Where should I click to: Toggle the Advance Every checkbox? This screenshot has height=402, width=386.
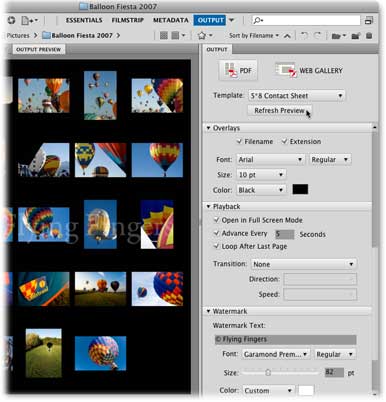click(217, 233)
